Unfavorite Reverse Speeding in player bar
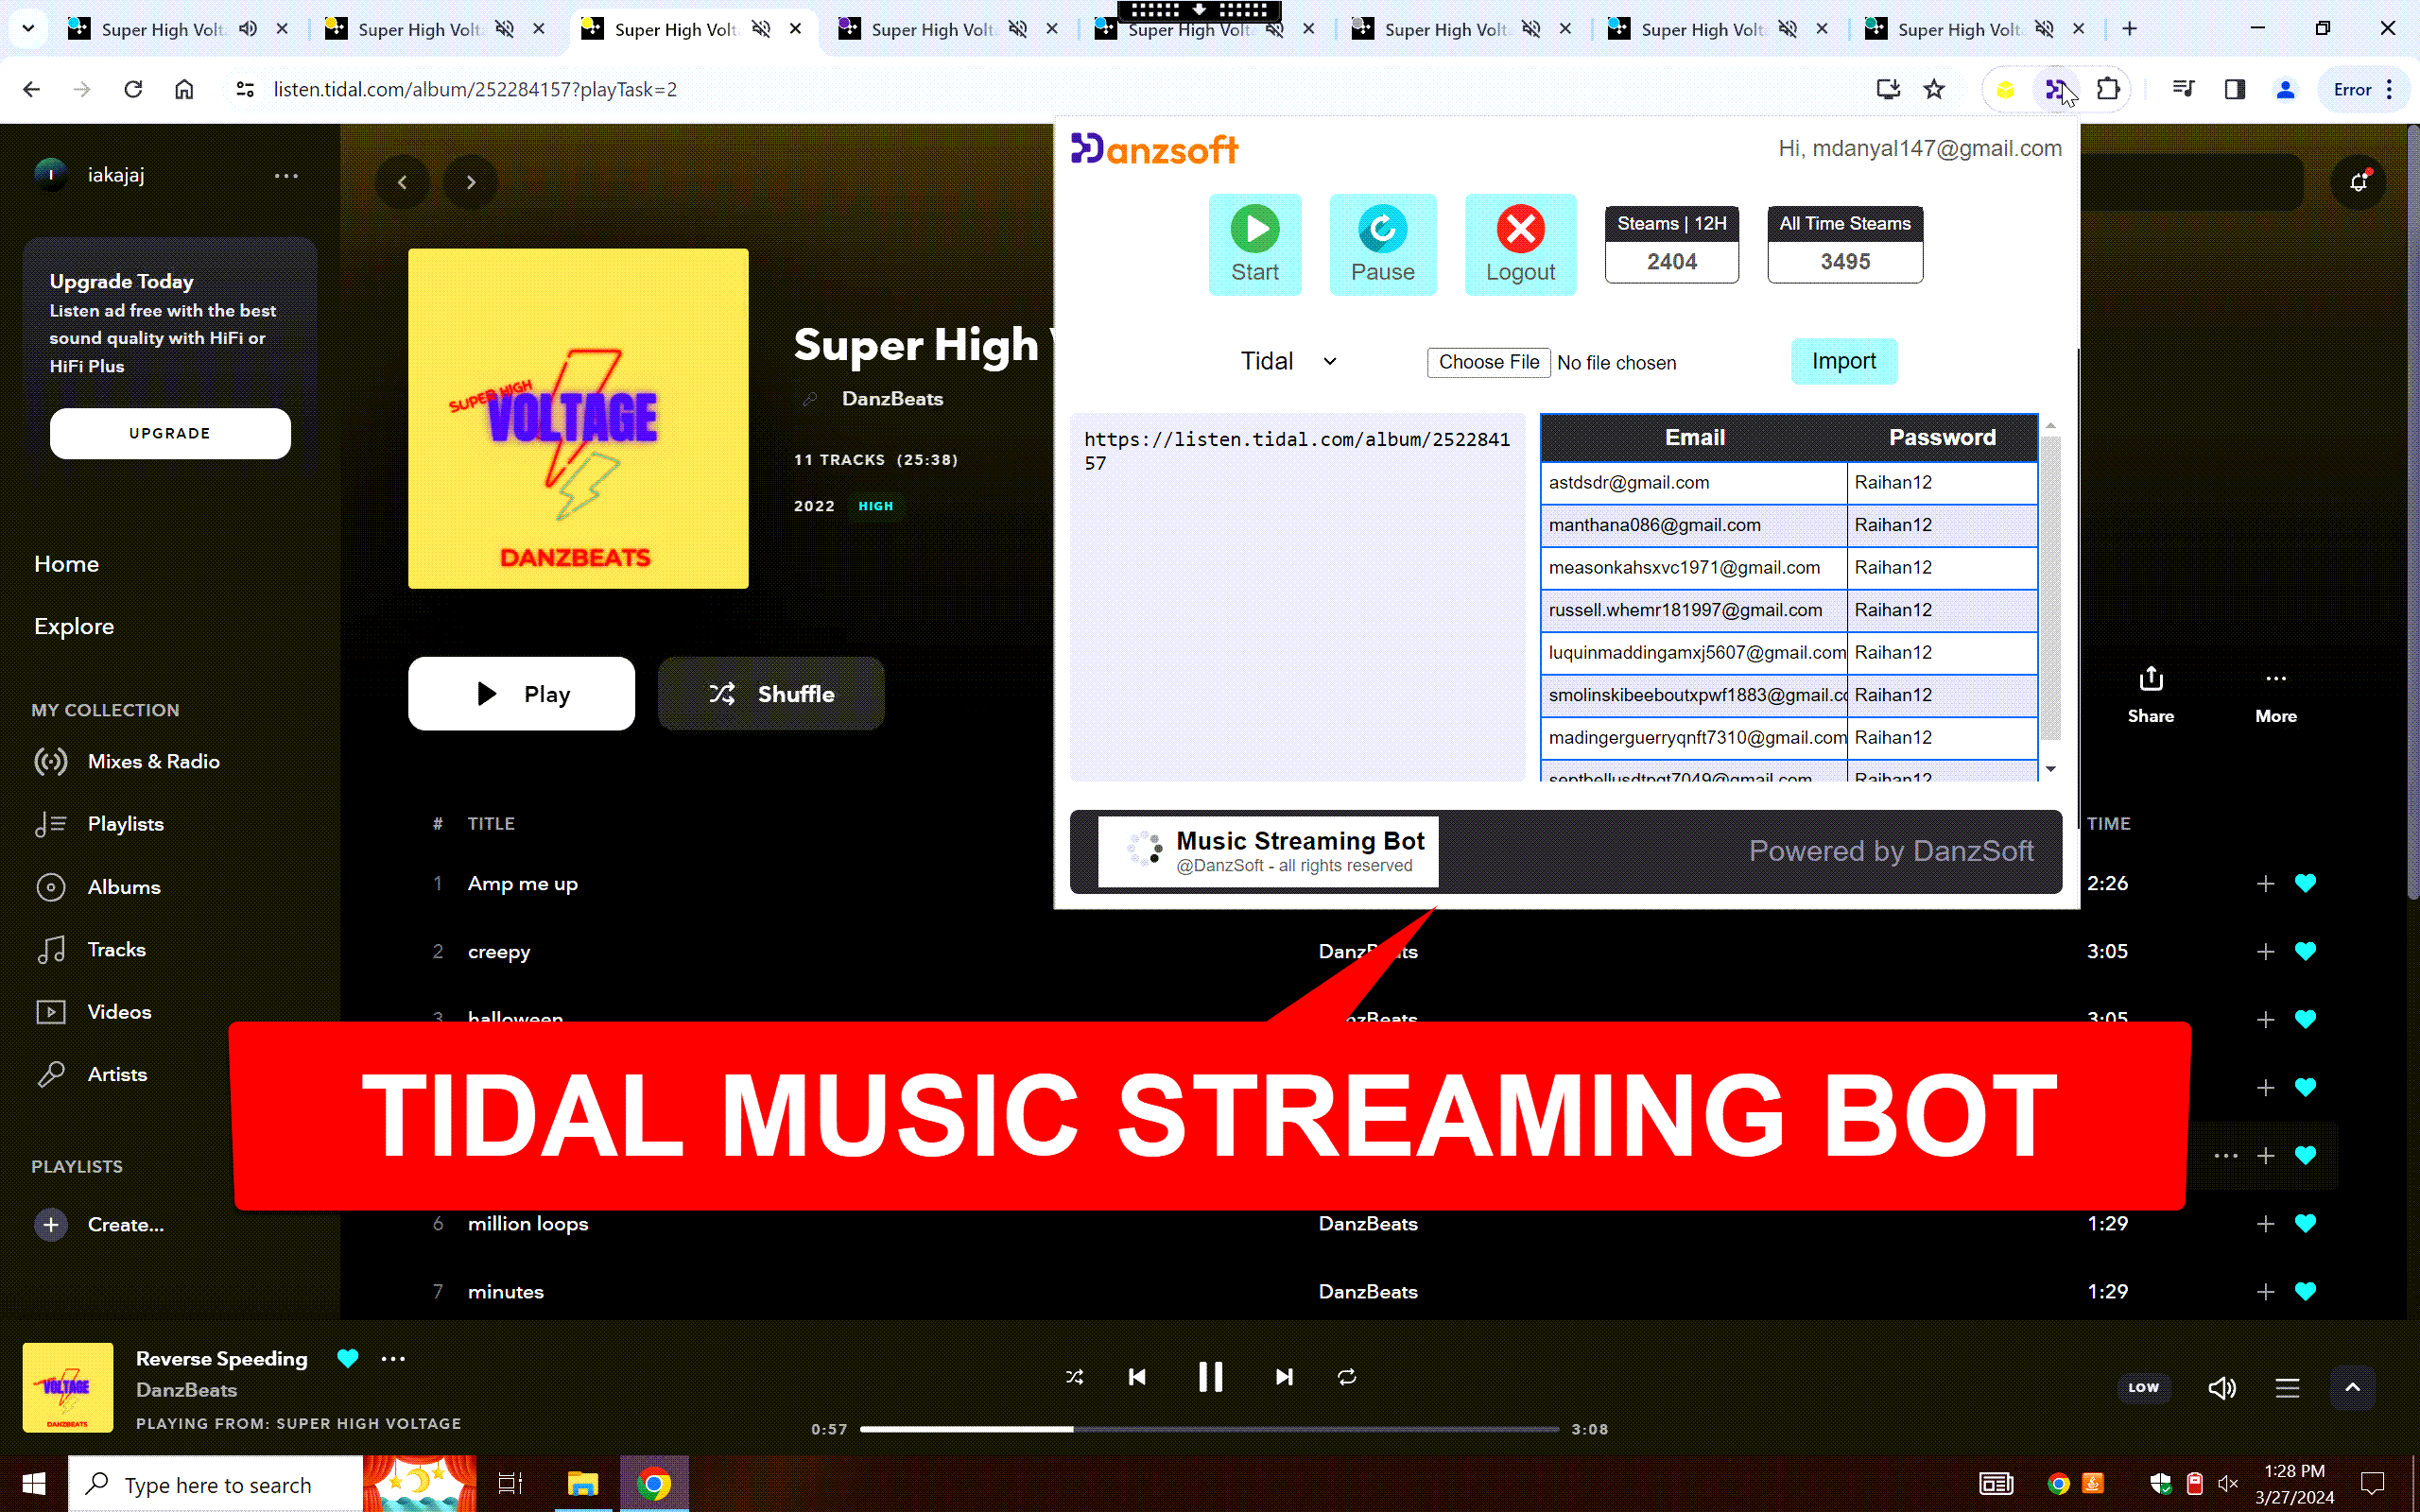 (347, 1358)
